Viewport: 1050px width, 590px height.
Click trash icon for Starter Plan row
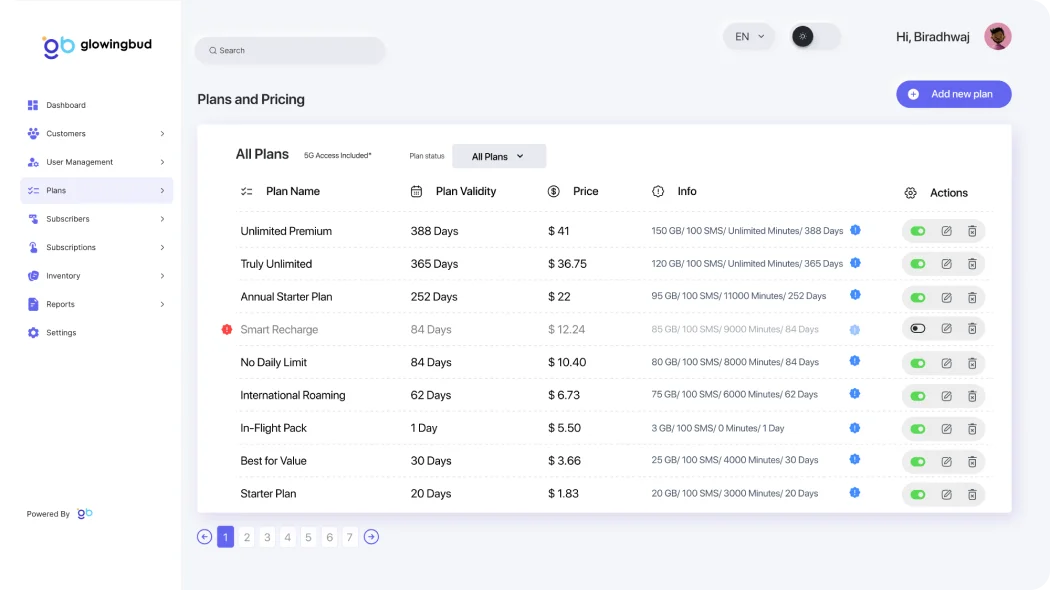pos(972,494)
